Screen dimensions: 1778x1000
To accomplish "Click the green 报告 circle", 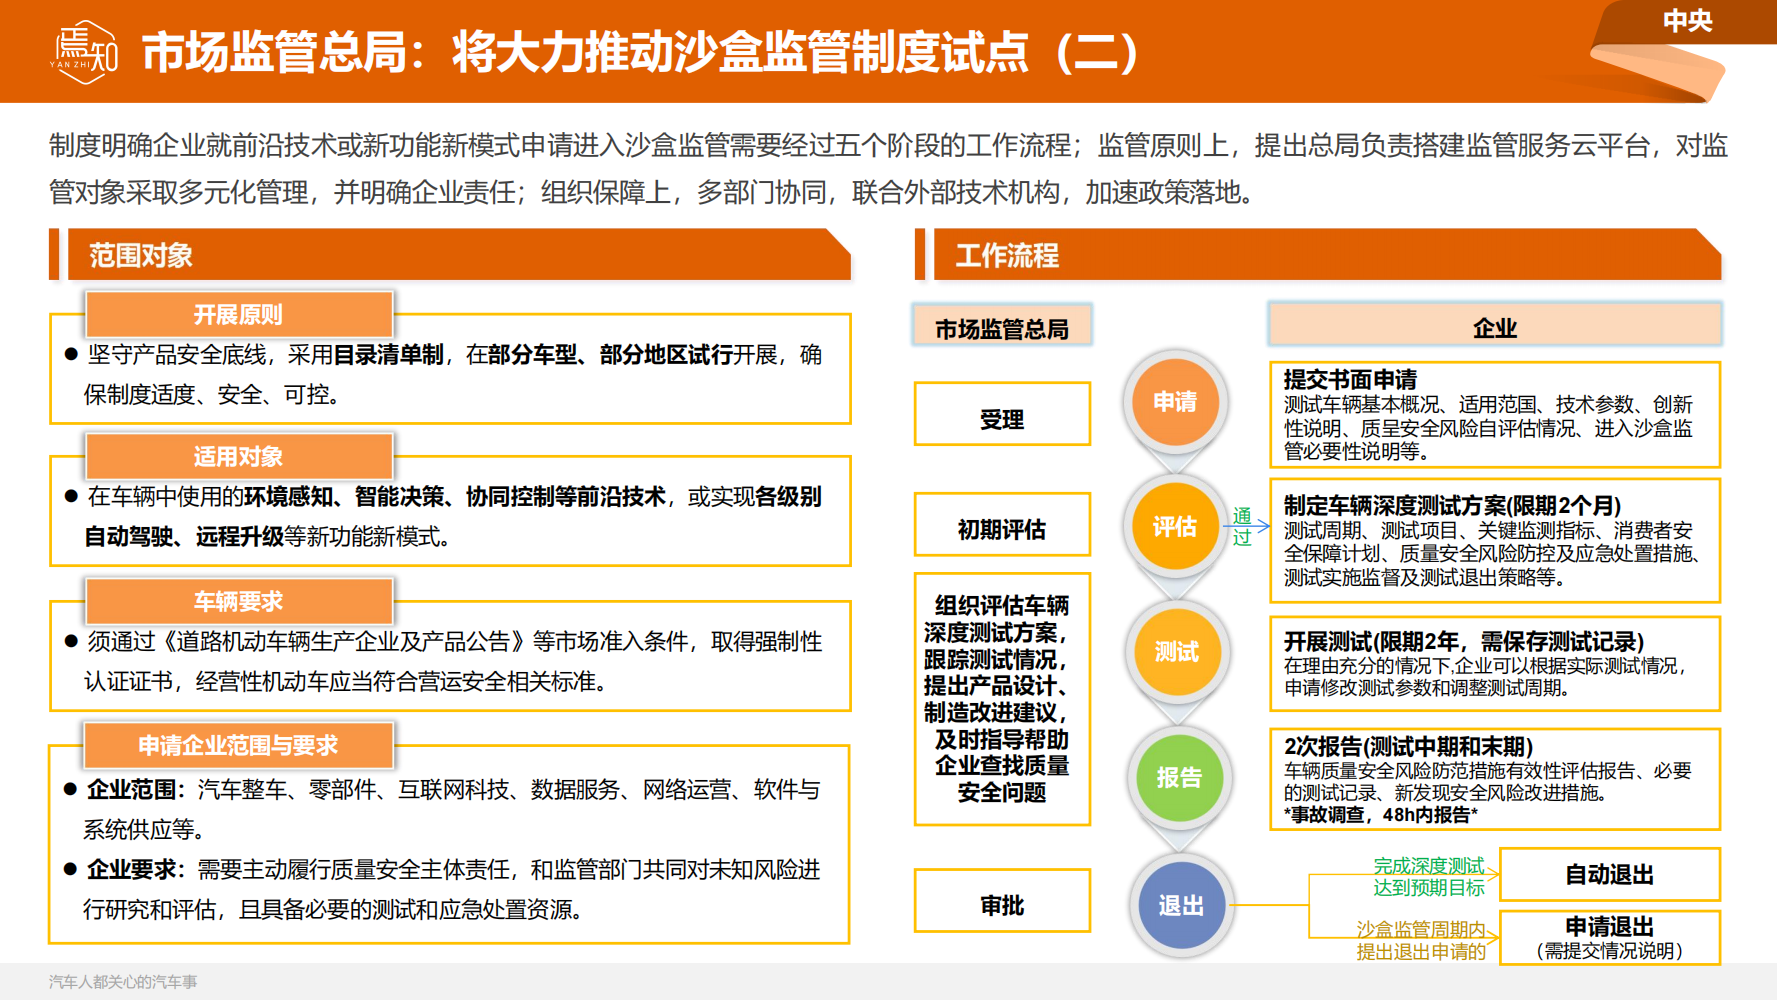I will [1179, 778].
